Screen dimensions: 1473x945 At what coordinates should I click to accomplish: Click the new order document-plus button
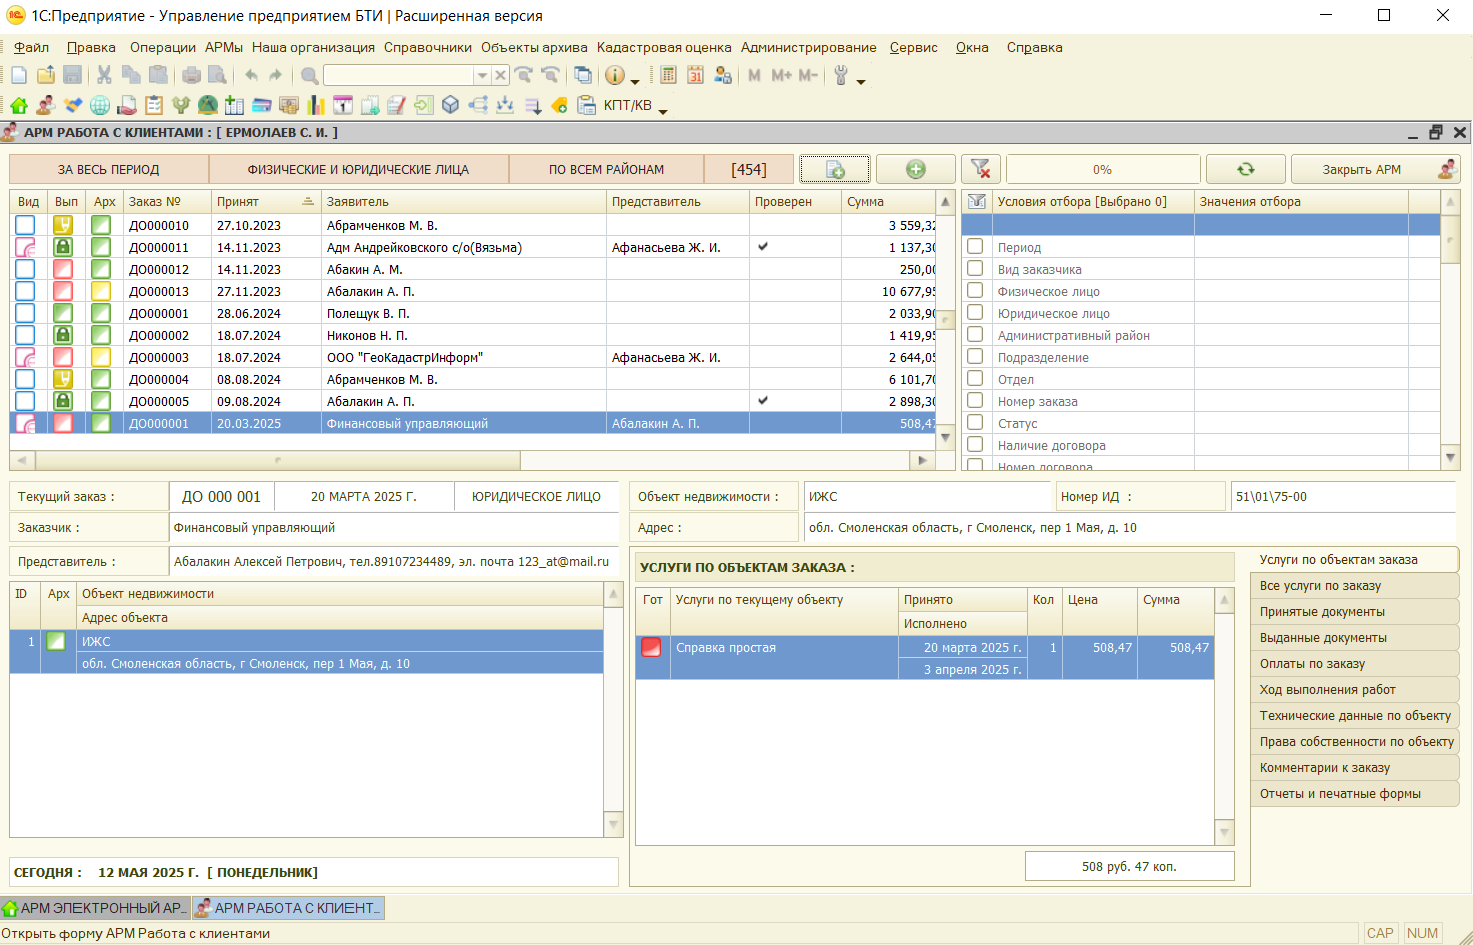click(835, 169)
